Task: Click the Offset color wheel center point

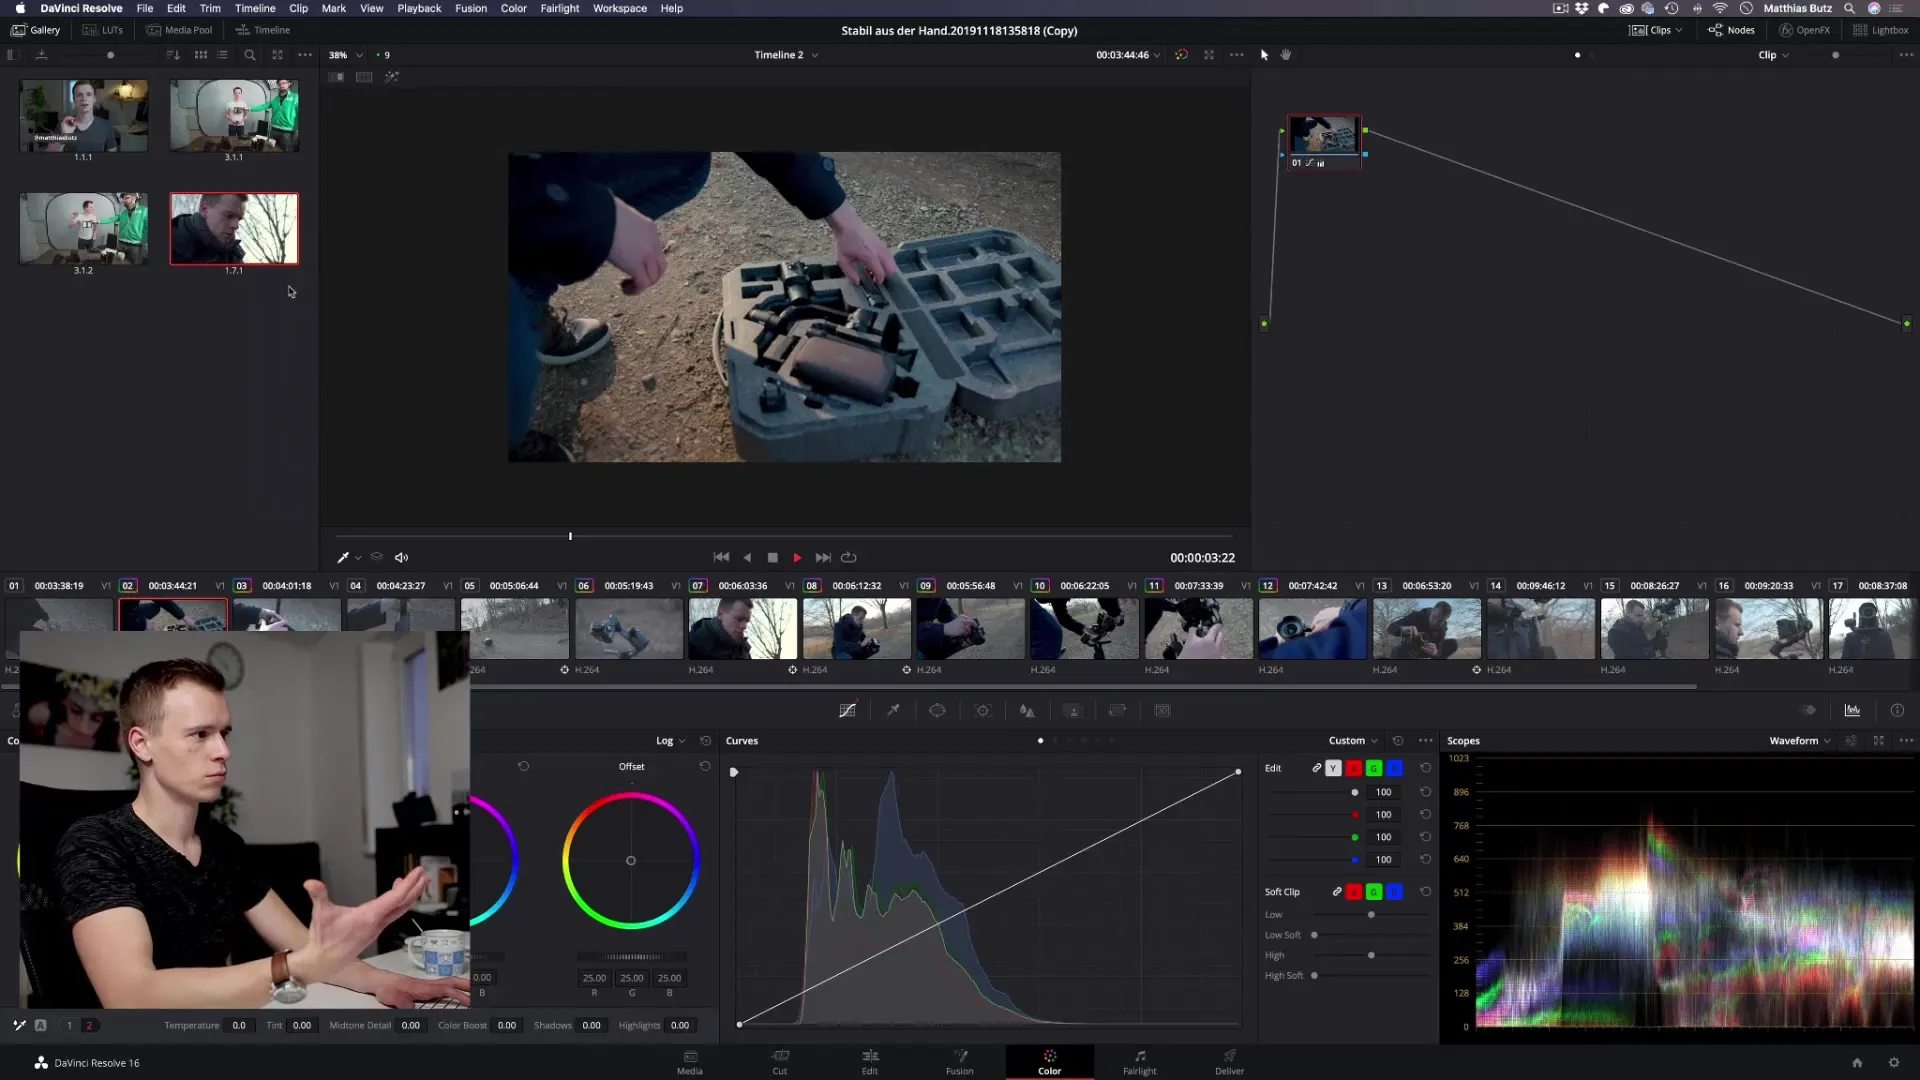Action: coord(631,861)
